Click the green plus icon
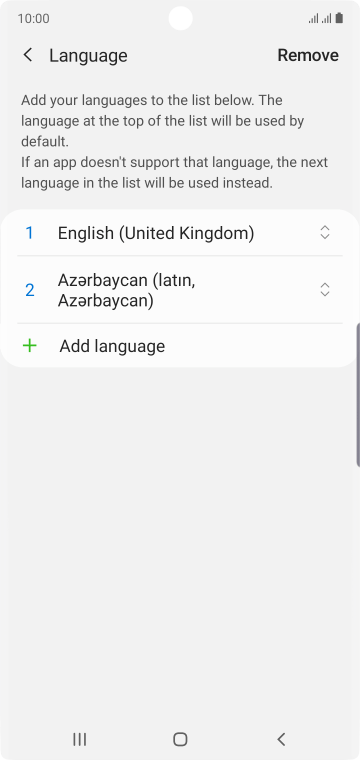 click(x=30, y=346)
